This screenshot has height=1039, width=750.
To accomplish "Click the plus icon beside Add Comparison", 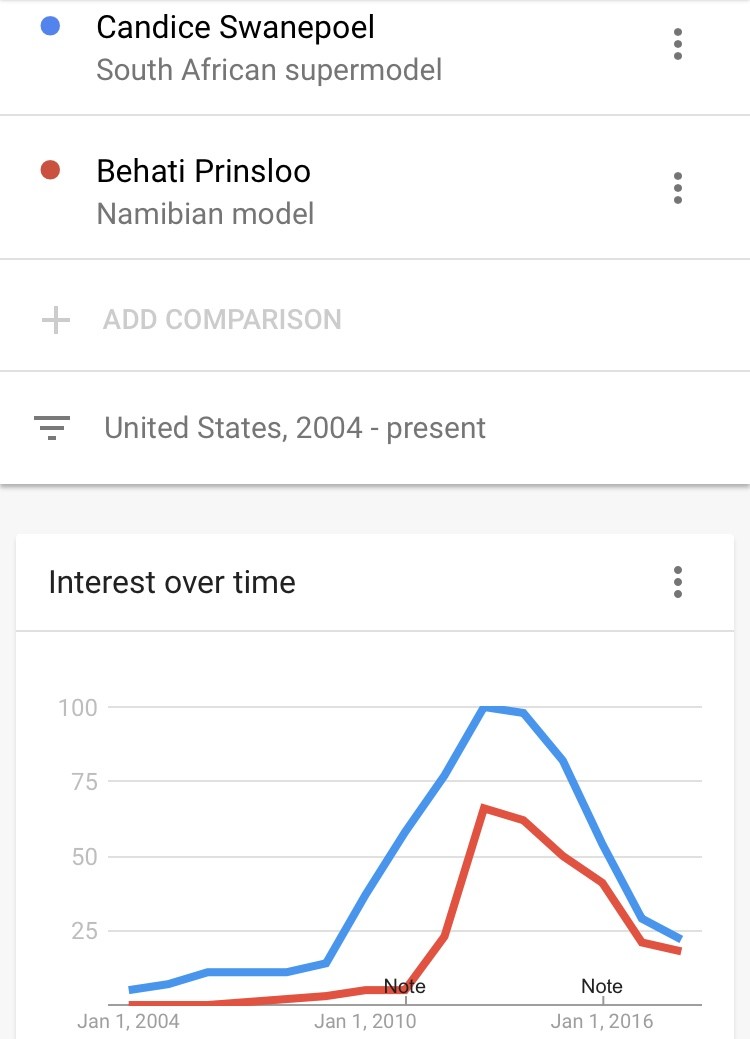I will click(56, 319).
